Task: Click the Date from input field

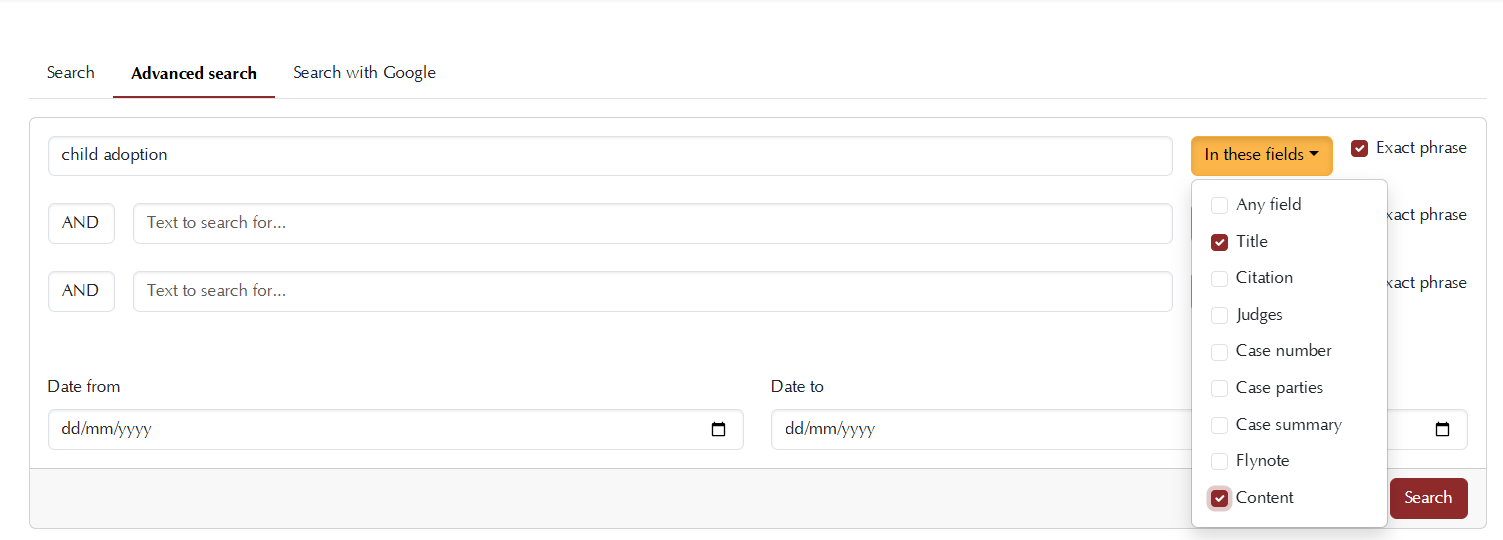Action: pyautogui.click(x=395, y=429)
